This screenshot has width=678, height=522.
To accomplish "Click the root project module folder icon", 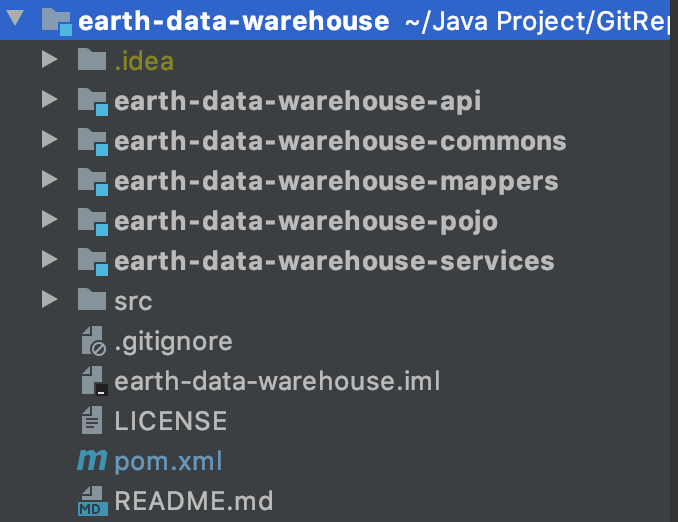I will point(57,21).
